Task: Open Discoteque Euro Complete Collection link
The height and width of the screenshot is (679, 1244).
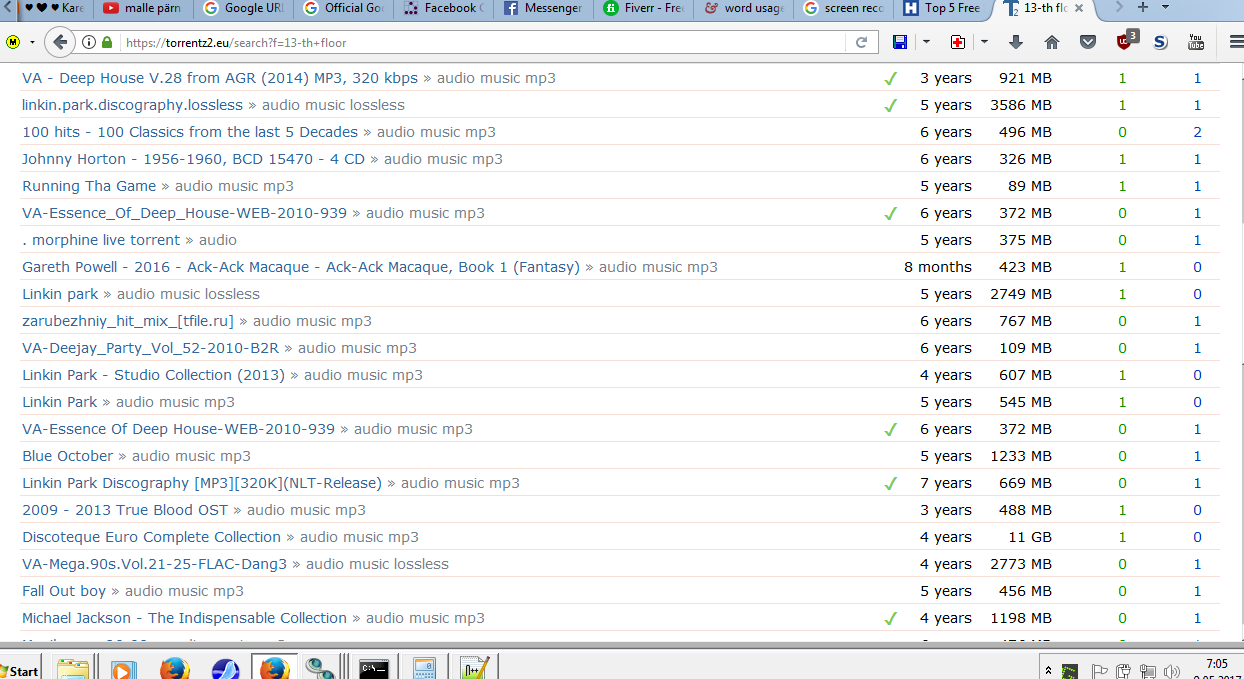Action: (x=151, y=537)
